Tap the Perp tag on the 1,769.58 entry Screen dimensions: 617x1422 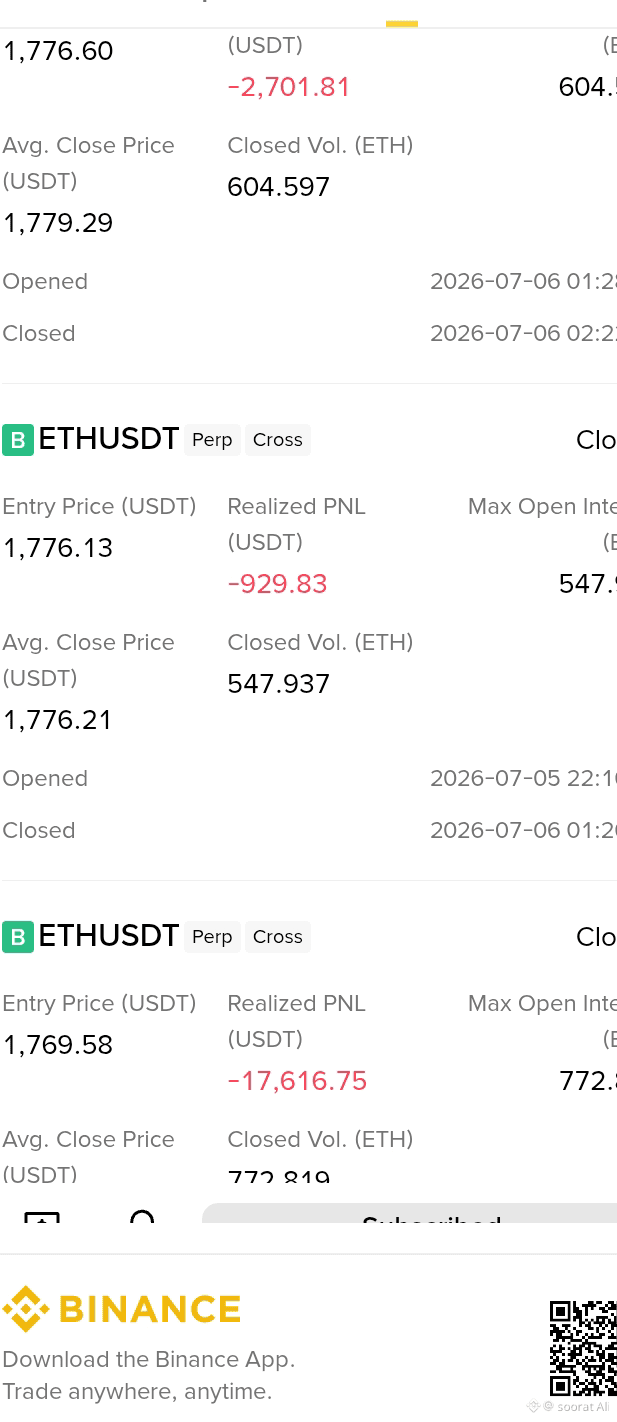click(x=212, y=937)
